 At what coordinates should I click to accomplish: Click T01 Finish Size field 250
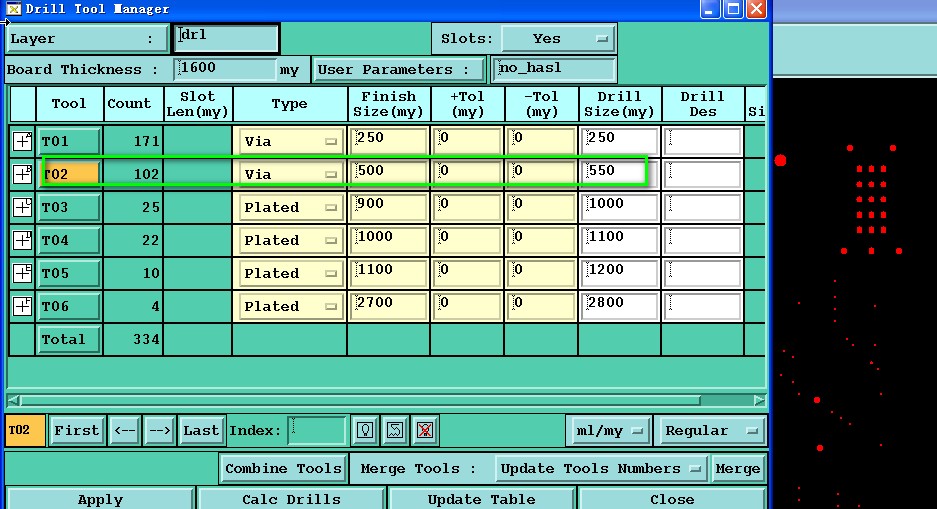coord(388,142)
